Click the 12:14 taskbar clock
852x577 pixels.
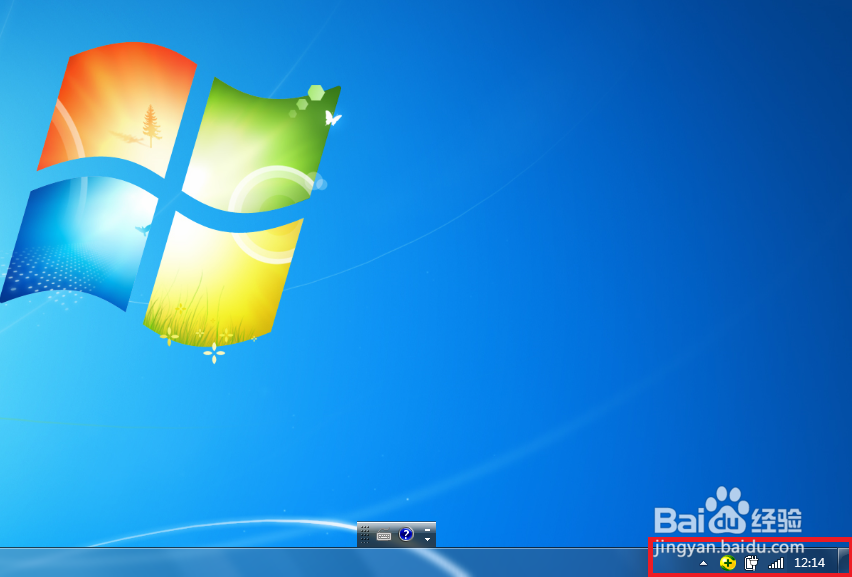pyautogui.click(x=810, y=563)
